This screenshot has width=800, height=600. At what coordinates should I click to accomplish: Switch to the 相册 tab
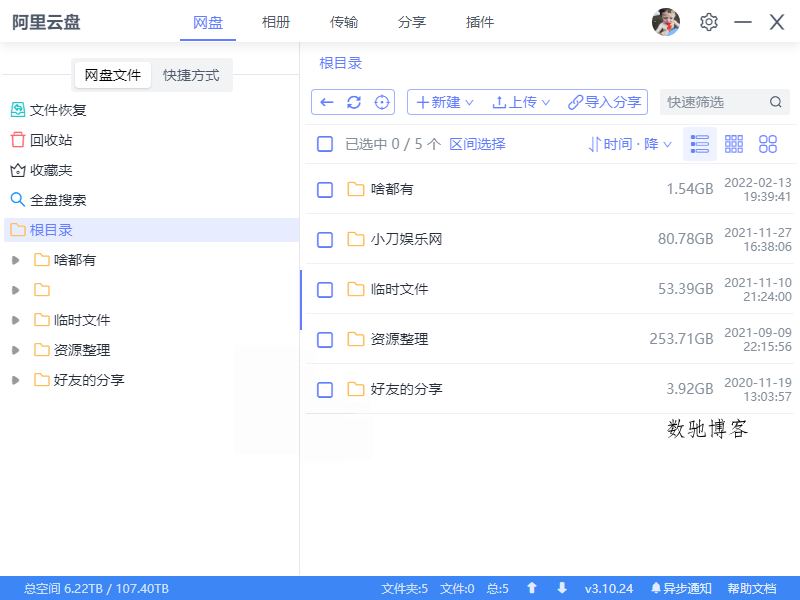pos(276,22)
